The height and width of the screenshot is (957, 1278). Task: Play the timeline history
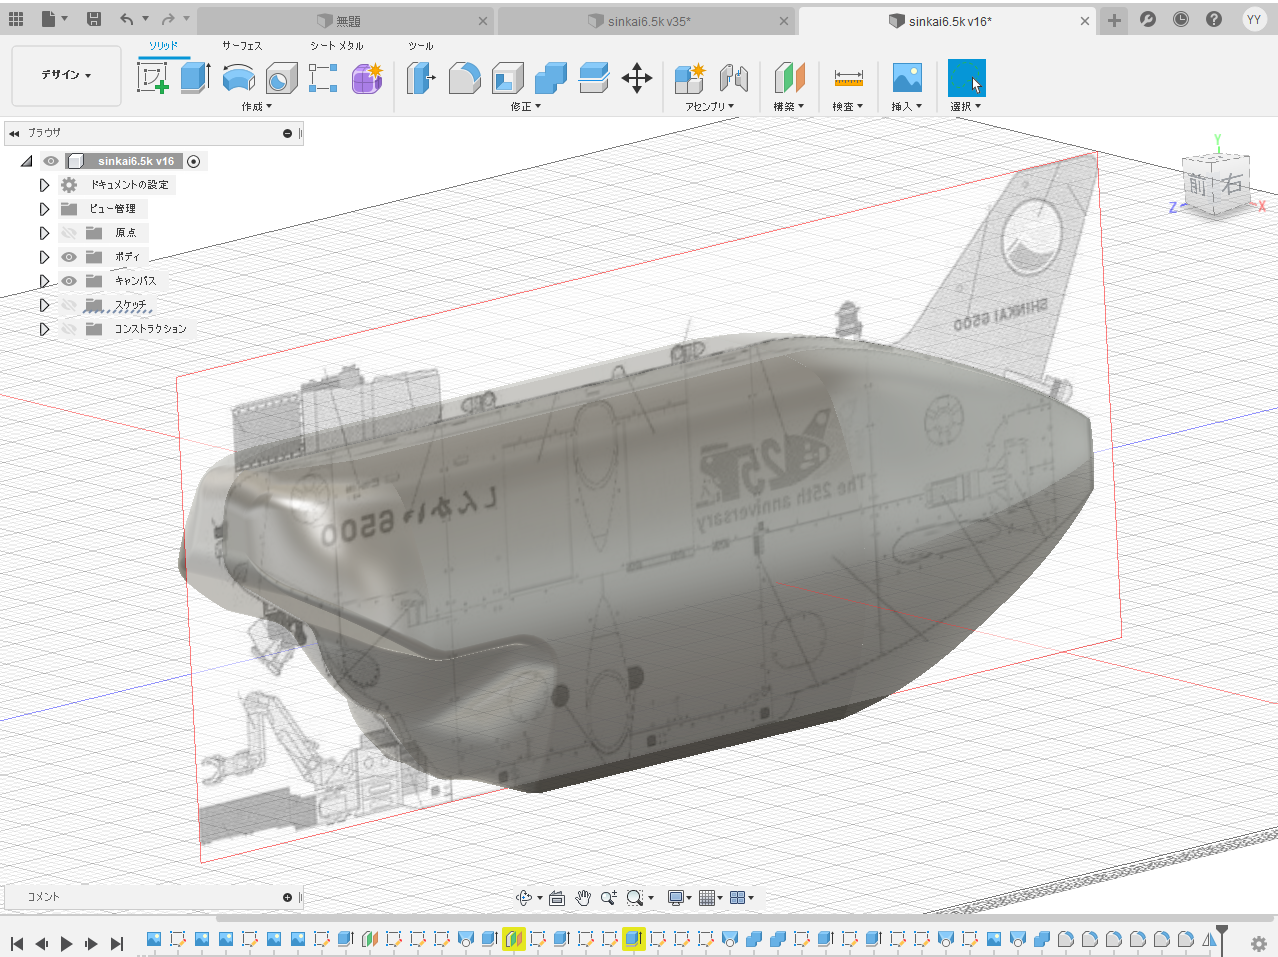click(x=66, y=943)
